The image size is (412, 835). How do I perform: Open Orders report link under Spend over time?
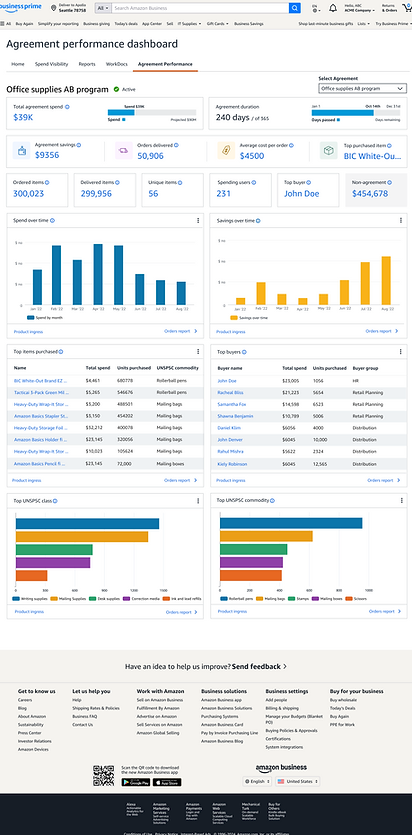click(x=180, y=331)
